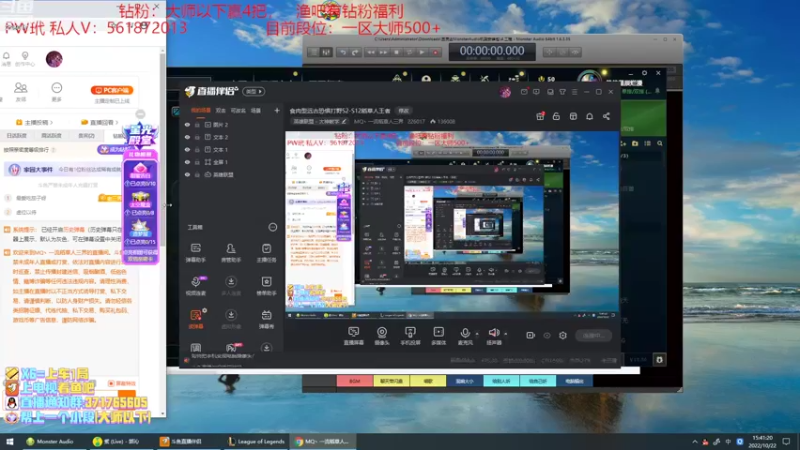Click the orange PC客户端 button
800x450 pixels.
(x=112, y=90)
